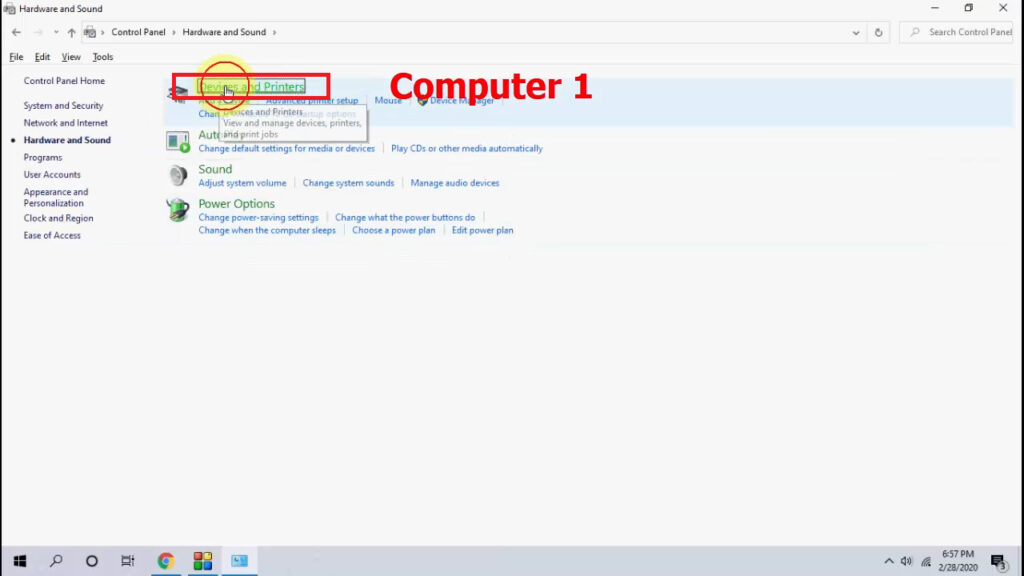Click the volume icon in the system tray
This screenshot has height=576, width=1024.
point(906,561)
